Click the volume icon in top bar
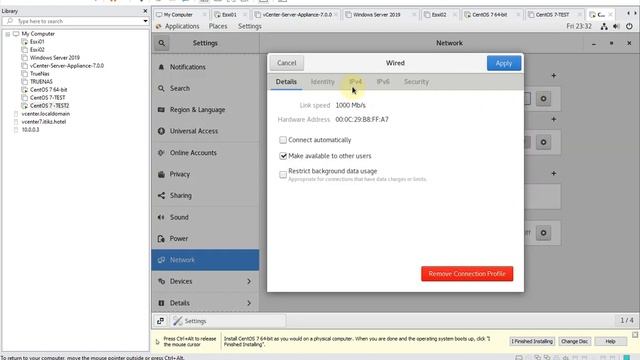Viewport: 640px width, 360px height. click(616, 26)
